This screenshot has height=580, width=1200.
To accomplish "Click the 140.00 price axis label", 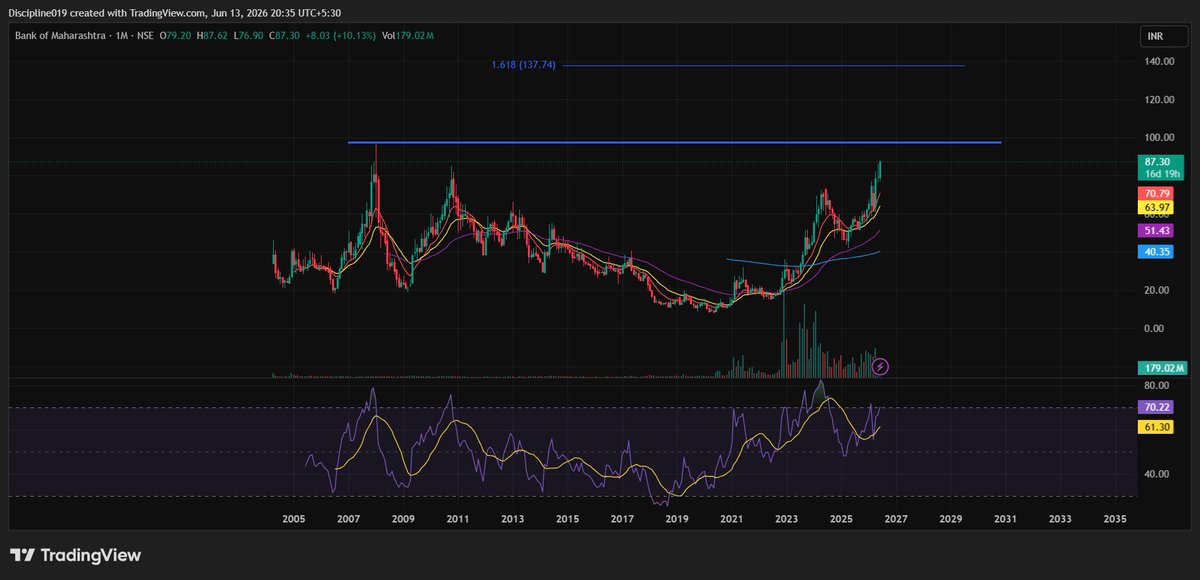I will (1159, 62).
